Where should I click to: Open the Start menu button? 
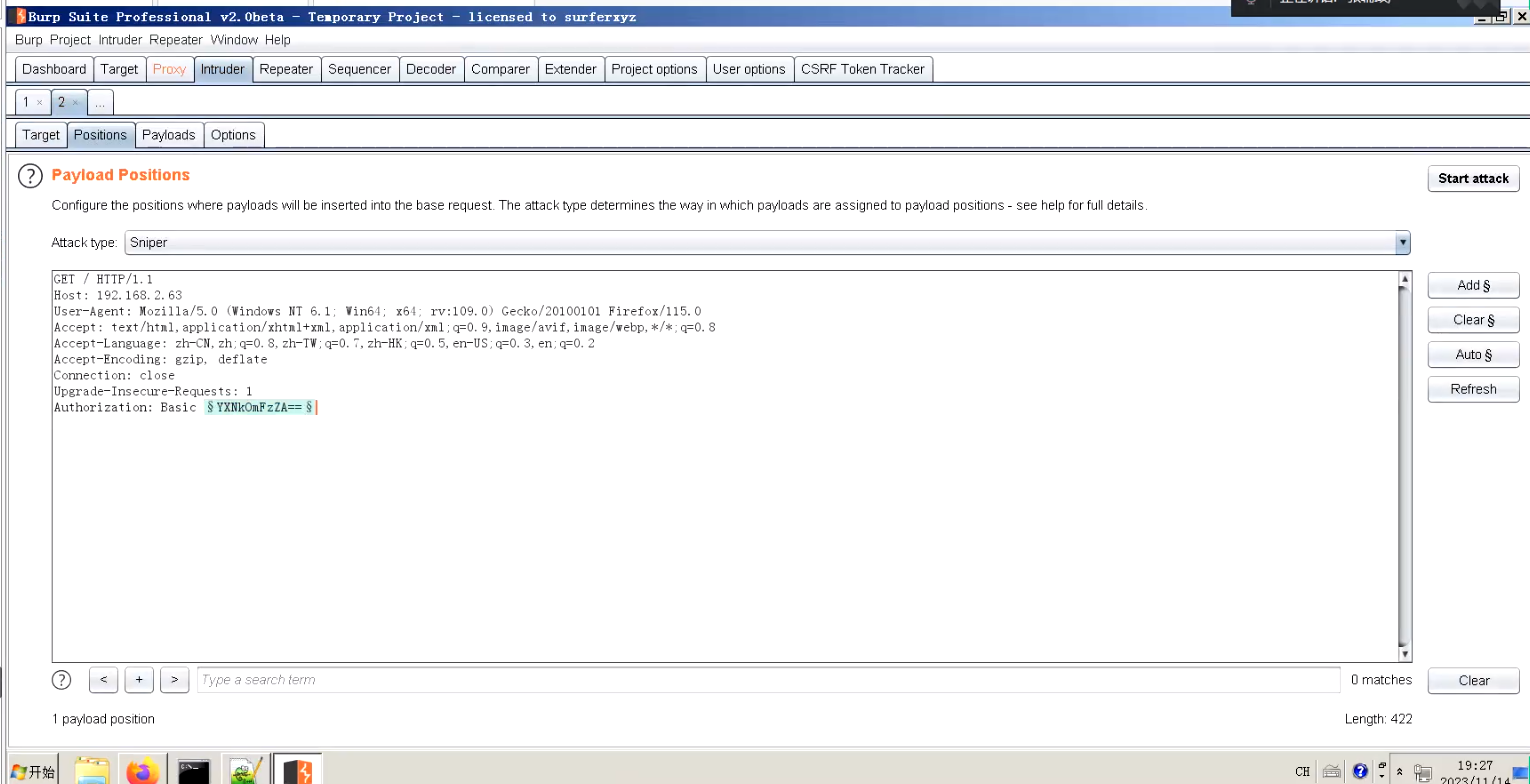pyautogui.click(x=33, y=771)
